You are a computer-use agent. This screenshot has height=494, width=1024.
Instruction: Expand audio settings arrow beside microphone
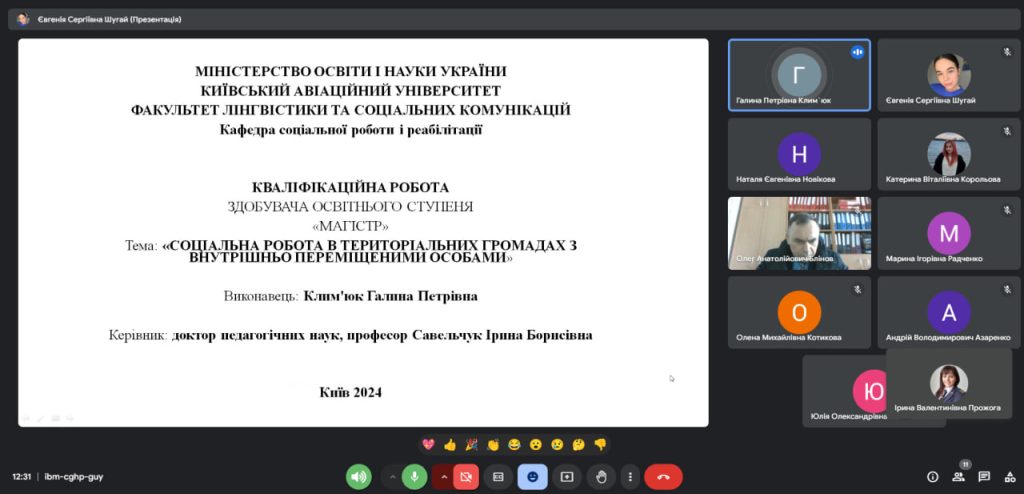click(x=391, y=477)
